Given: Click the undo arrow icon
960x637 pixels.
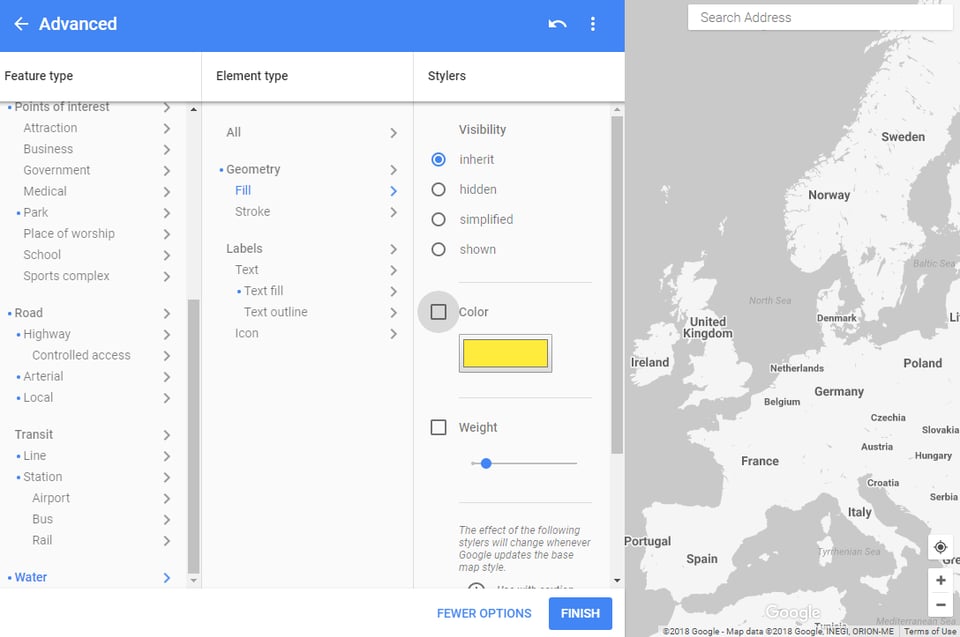Looking at the screenshot, I should point(557,24).
